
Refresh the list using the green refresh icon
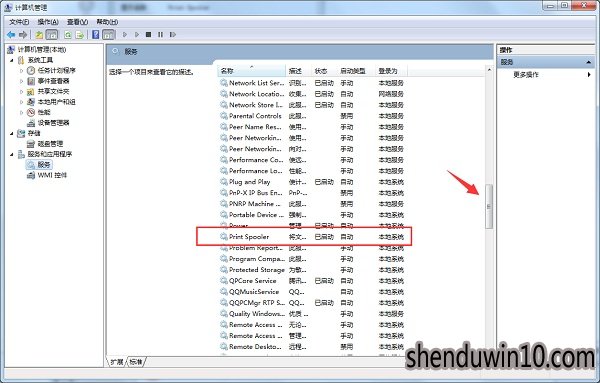pyautogui.click(x=68, y=35)
